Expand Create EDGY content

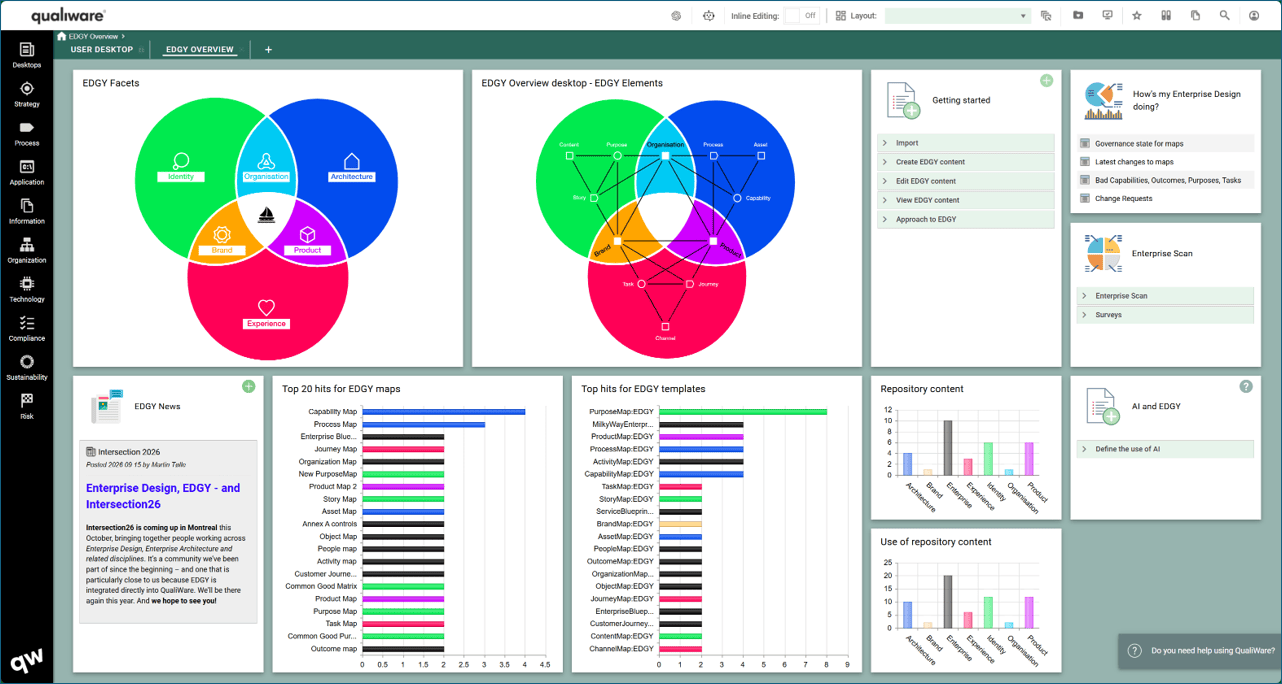(x=966, y=162)
